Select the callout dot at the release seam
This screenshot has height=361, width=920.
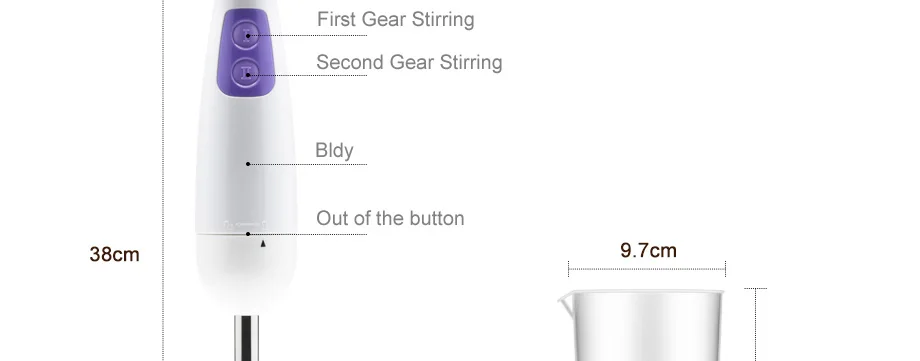[248, 234]
